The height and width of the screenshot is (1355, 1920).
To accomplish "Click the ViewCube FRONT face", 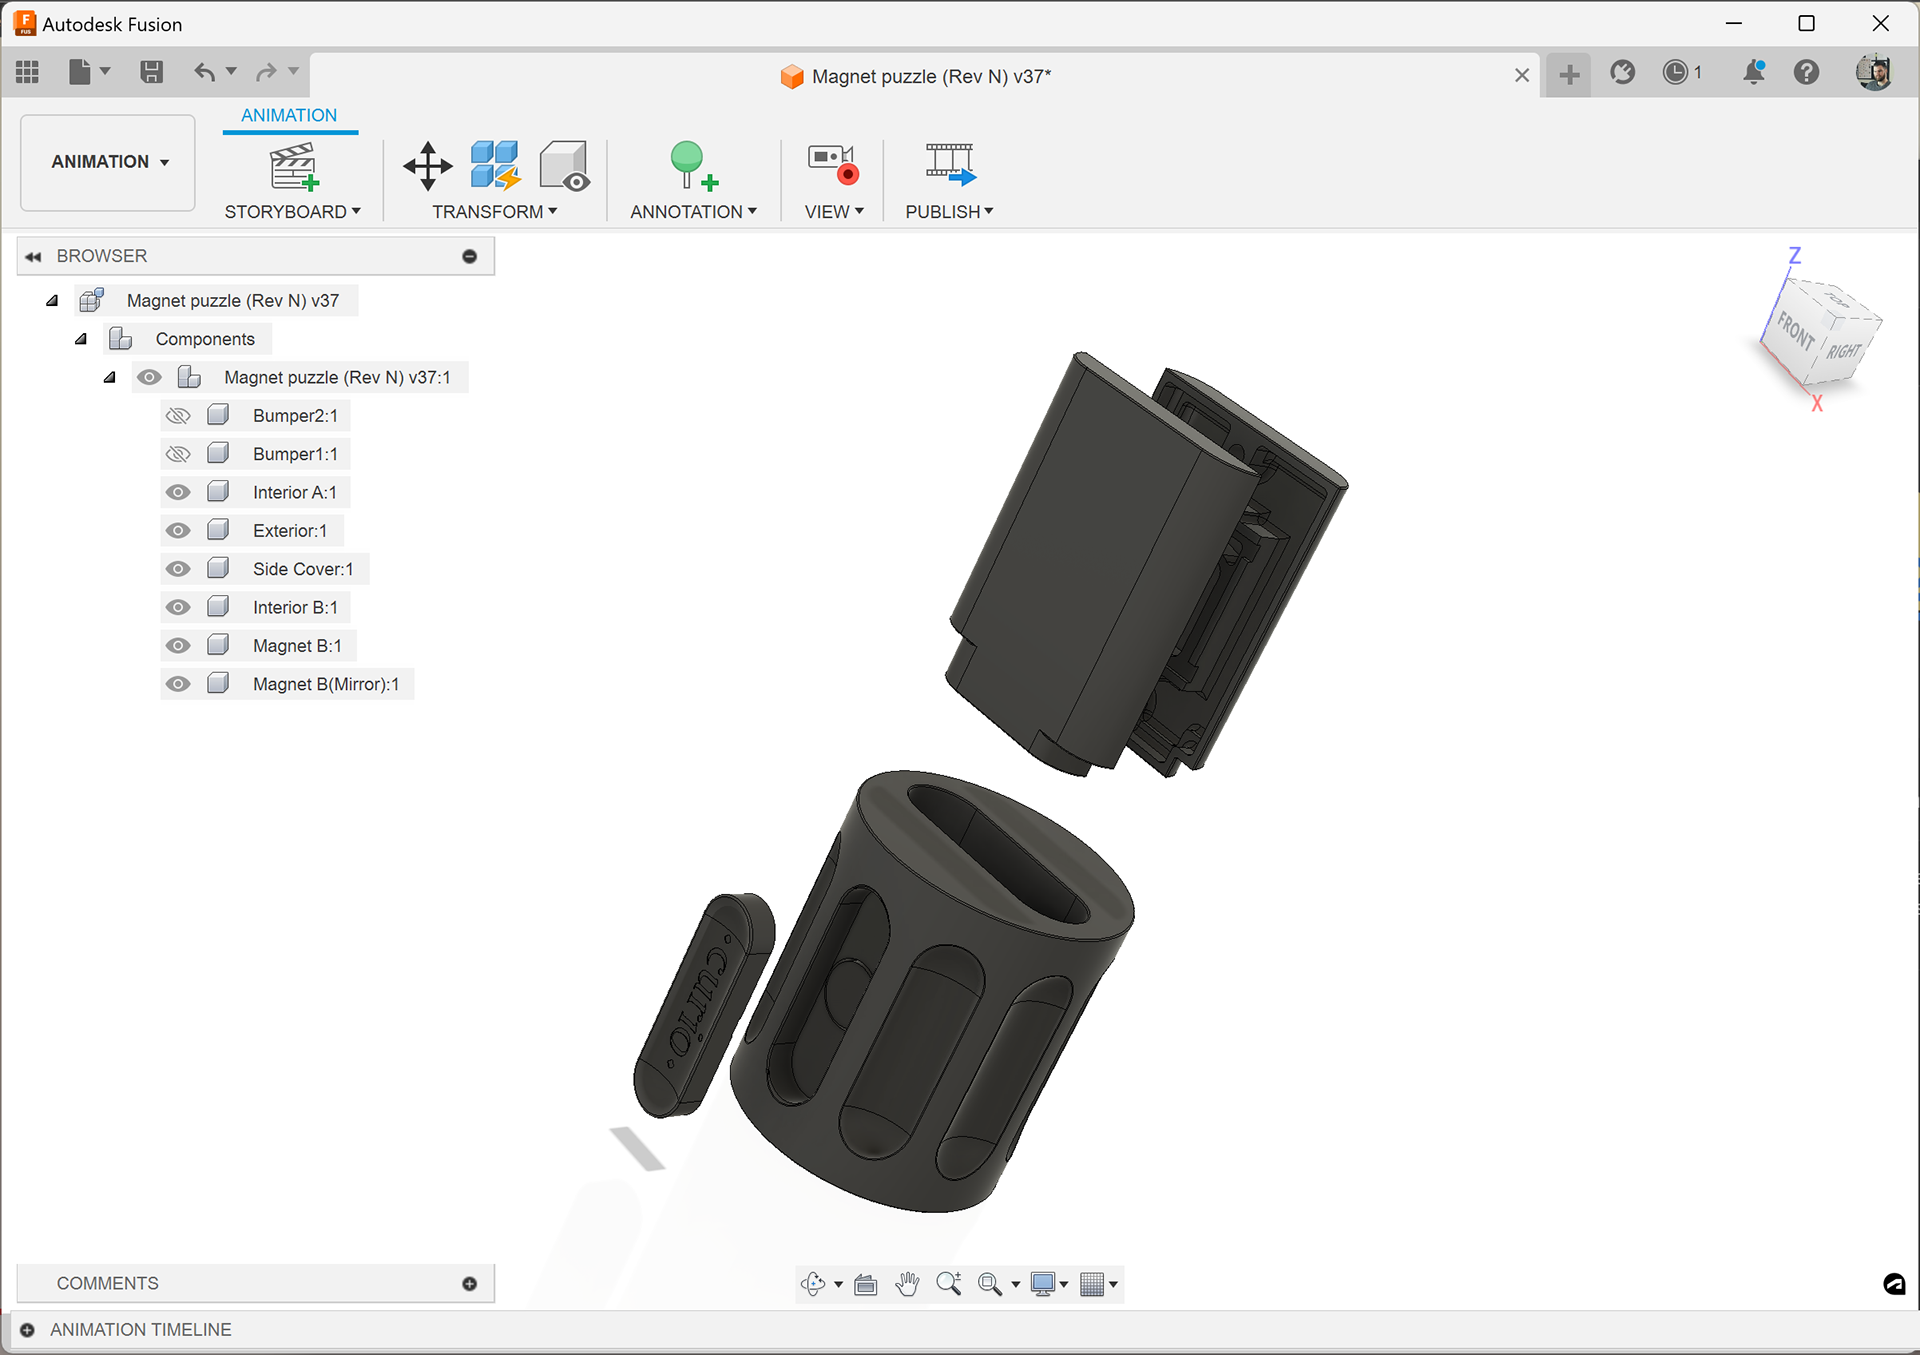I will coord(1795,331).
